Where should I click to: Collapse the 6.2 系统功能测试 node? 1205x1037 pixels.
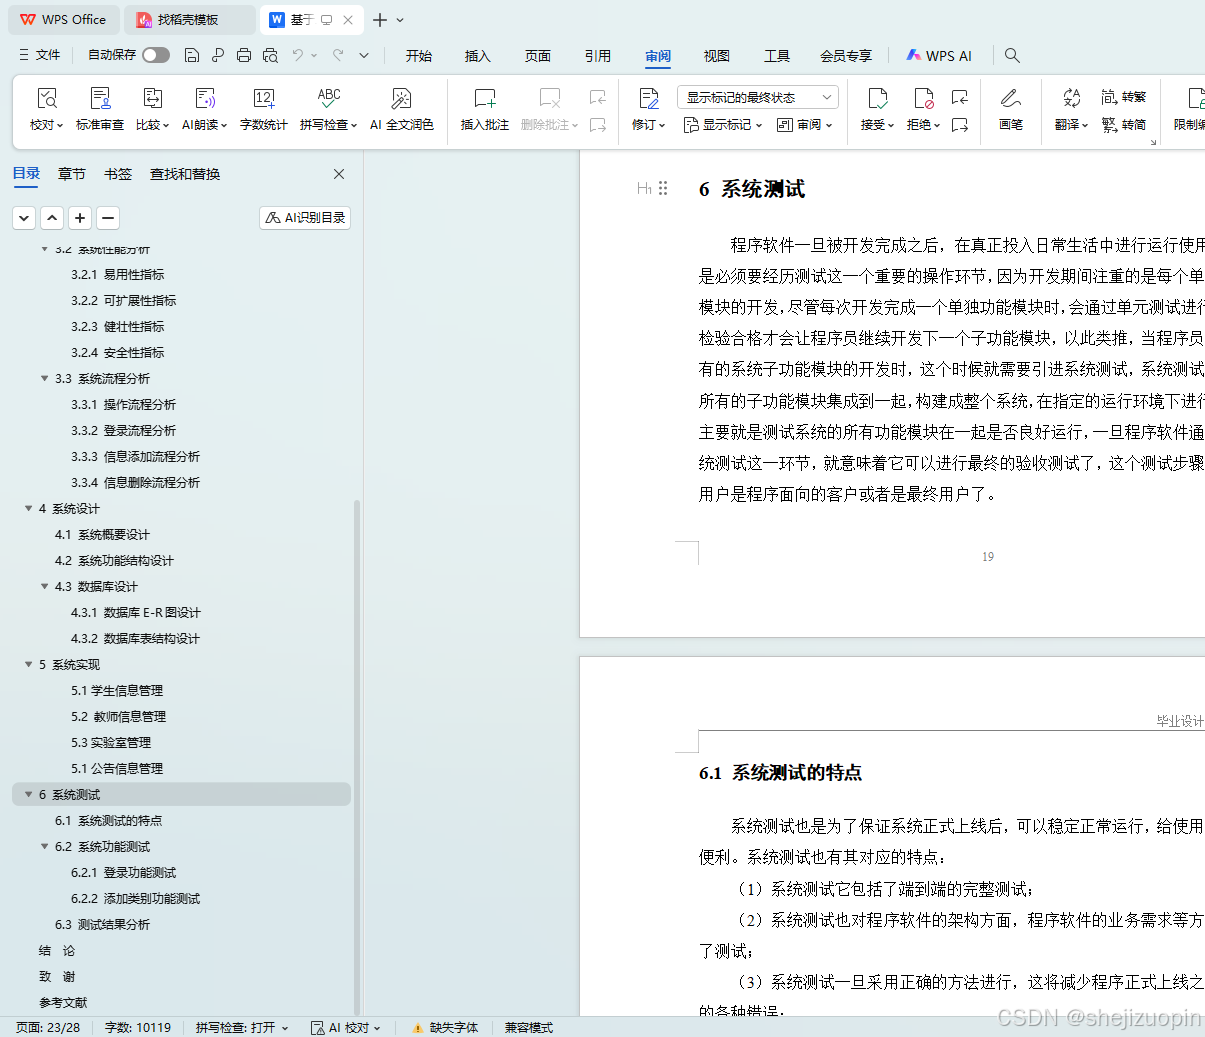(45, 846)
